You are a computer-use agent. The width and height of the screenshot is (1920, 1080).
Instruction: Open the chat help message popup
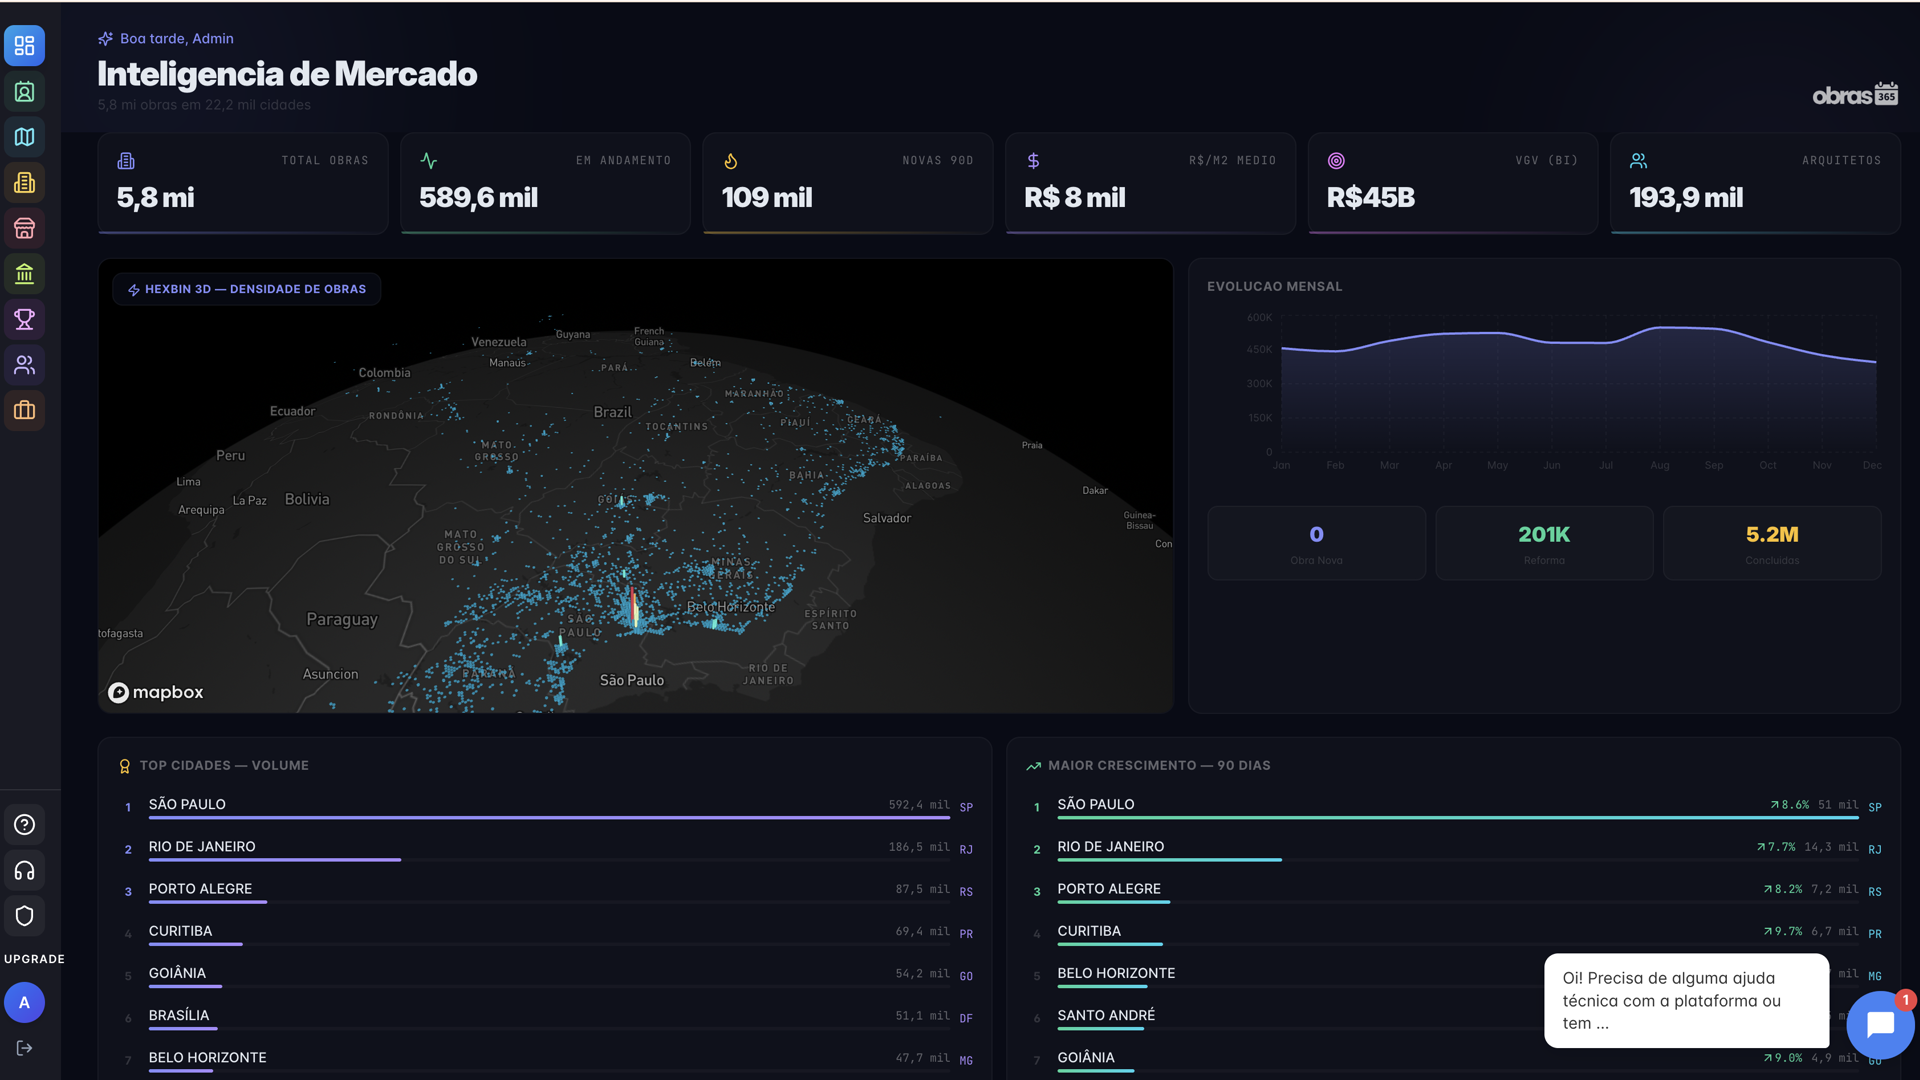pos(1686,1000)
